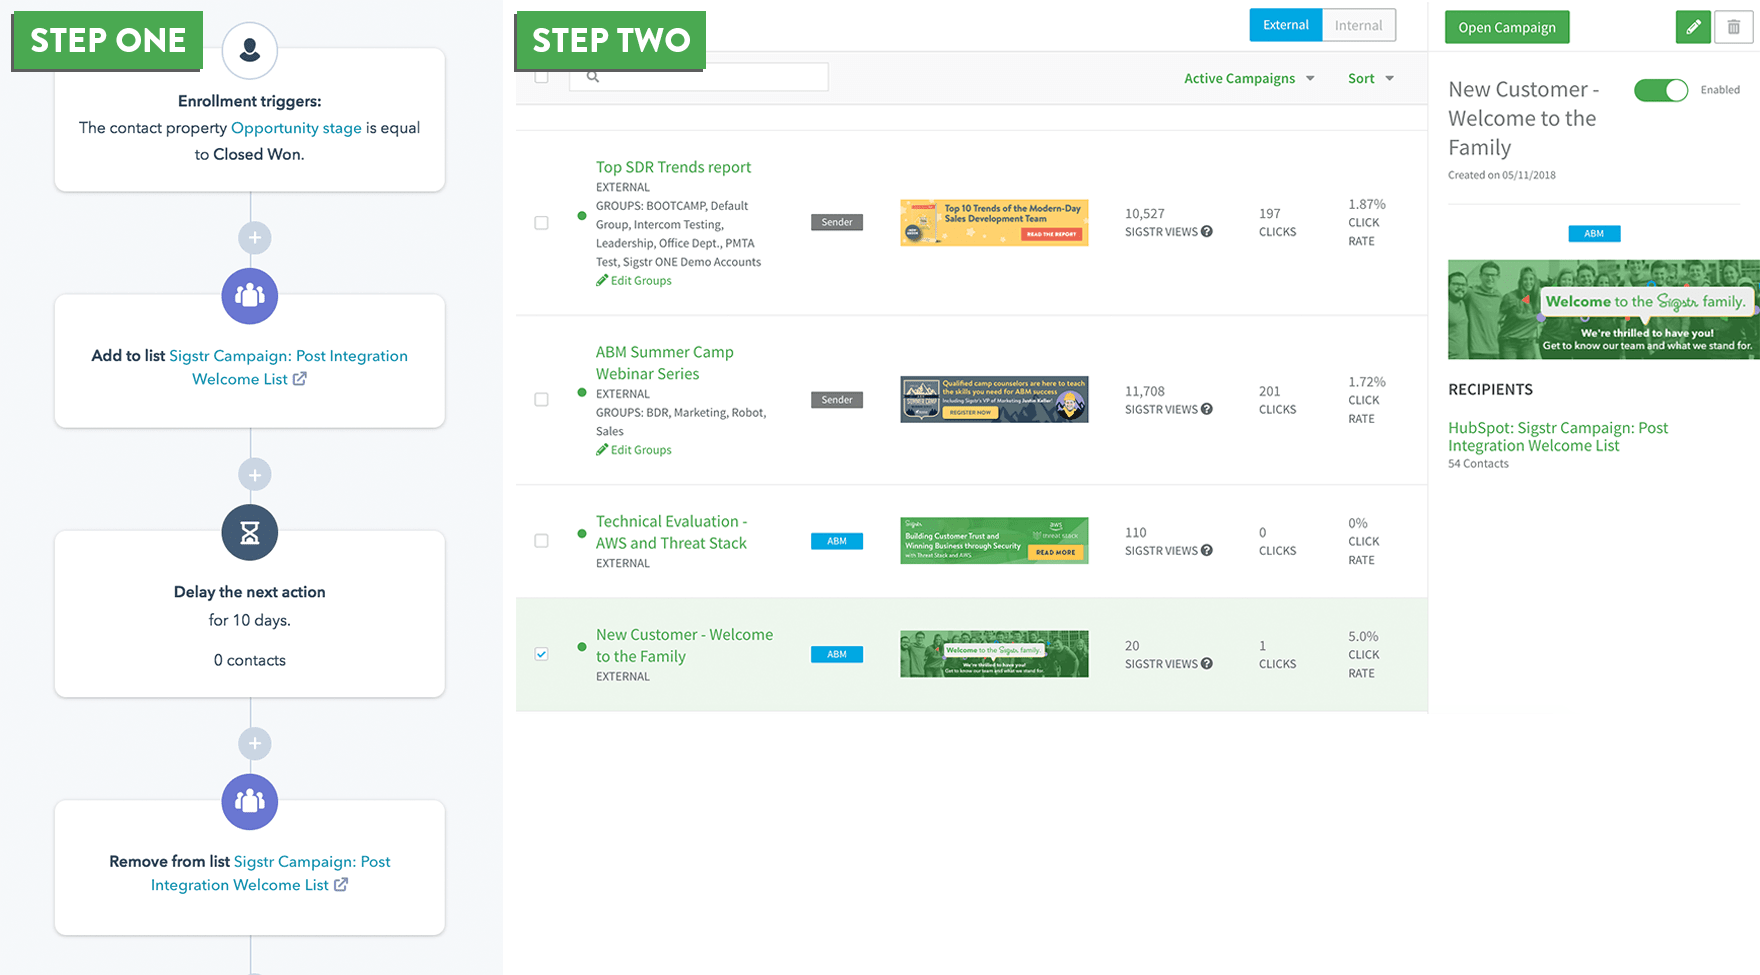
Task: Open HubSpot recipients list link
Action: (x=1558, y=437)
